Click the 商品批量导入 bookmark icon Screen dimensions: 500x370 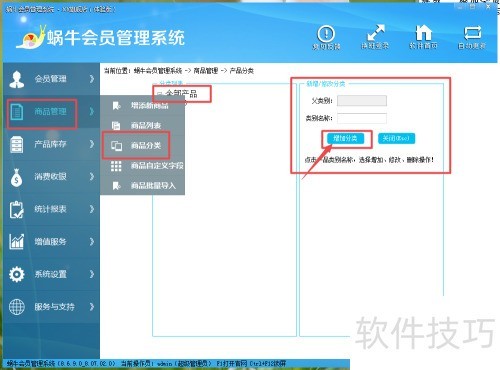pyautogui.click(x=116, y=186)
